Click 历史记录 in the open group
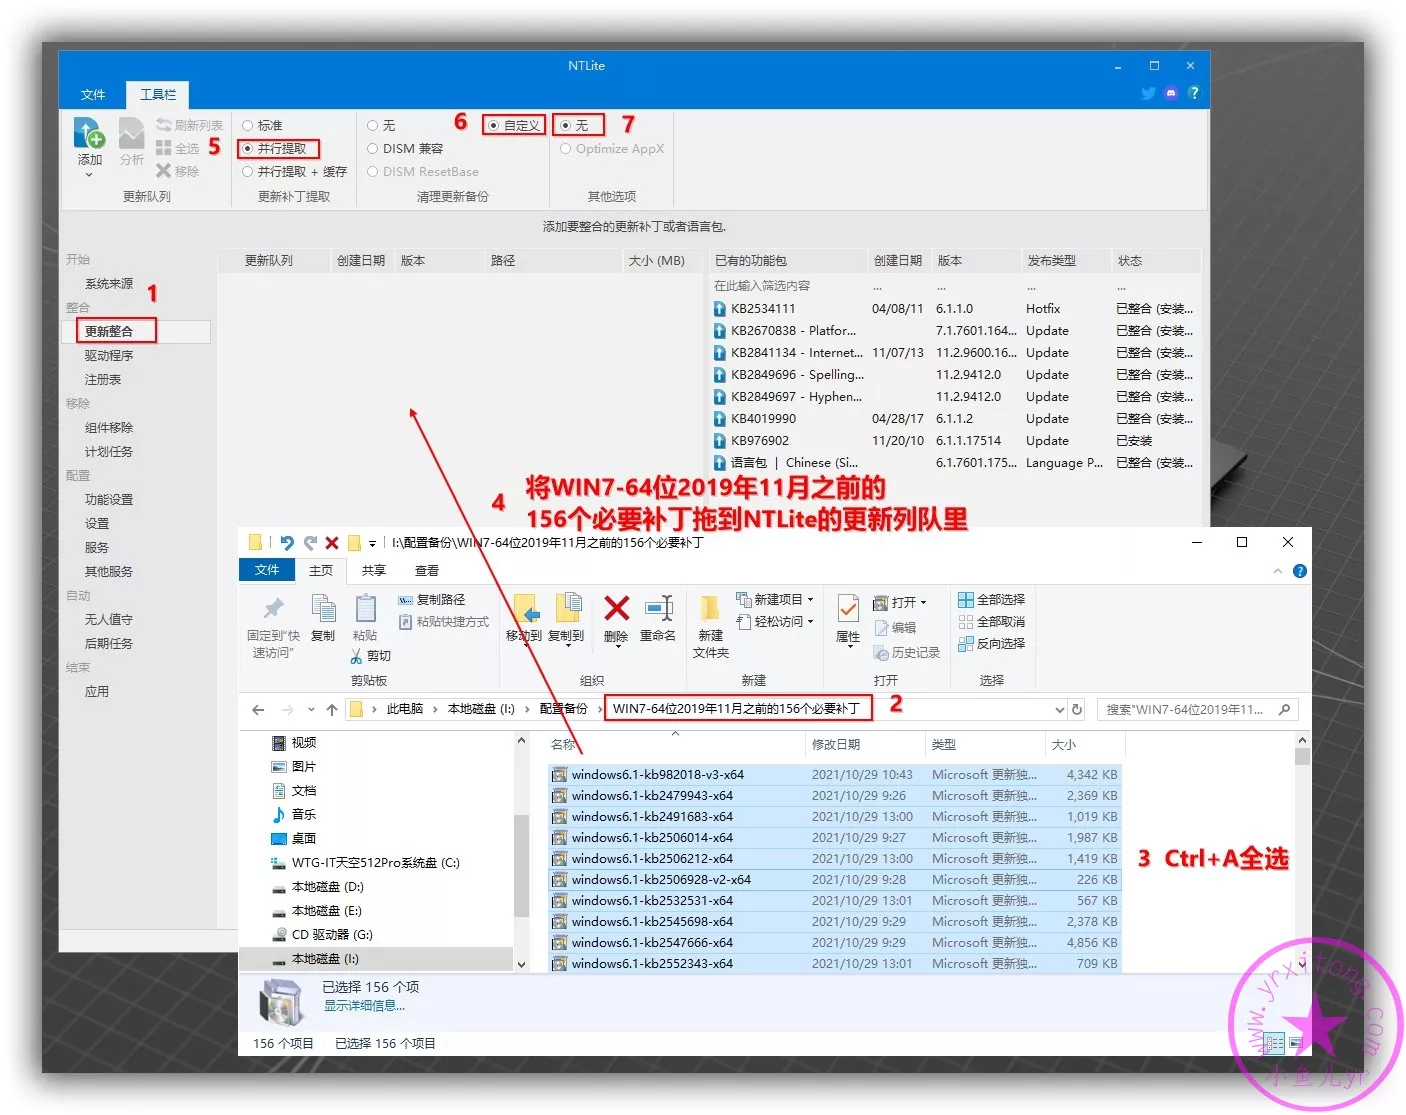The image size is (1406, 1115). click(x=907, y=652)
